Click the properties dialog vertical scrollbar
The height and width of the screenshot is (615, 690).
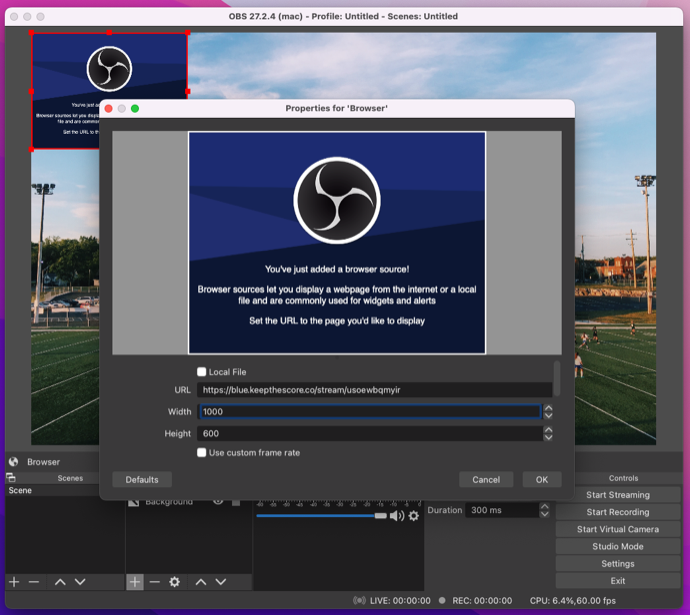(x=557, y=378)
